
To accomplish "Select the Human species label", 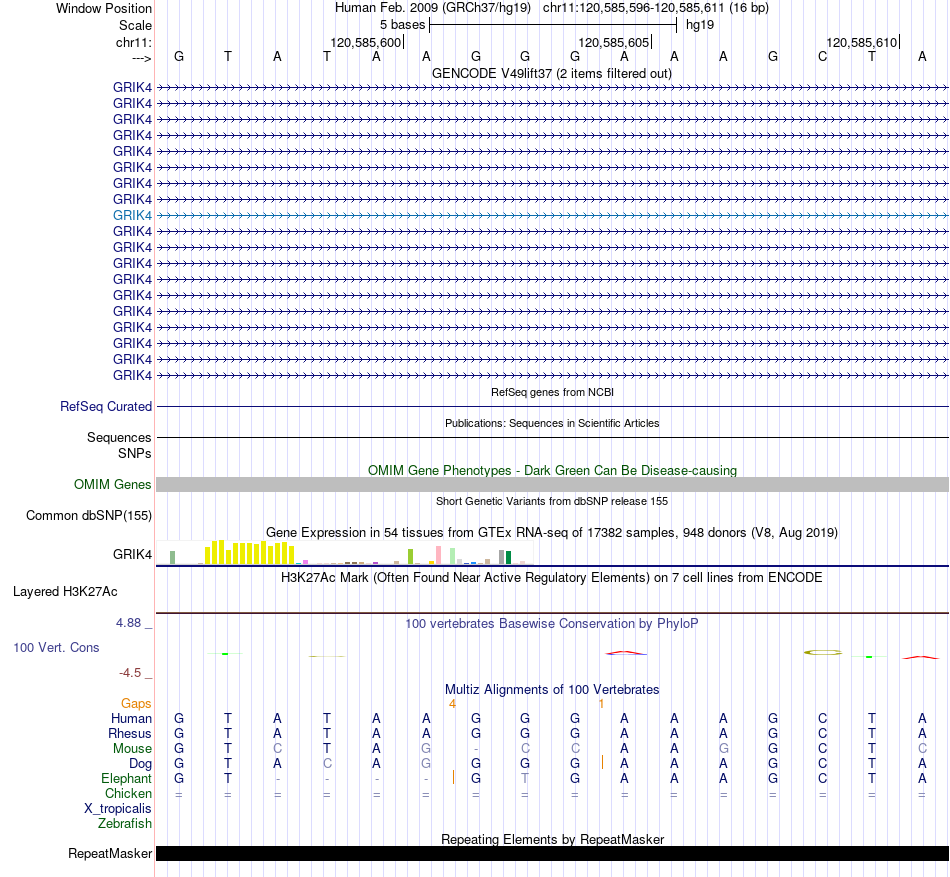I will point(131,718).
